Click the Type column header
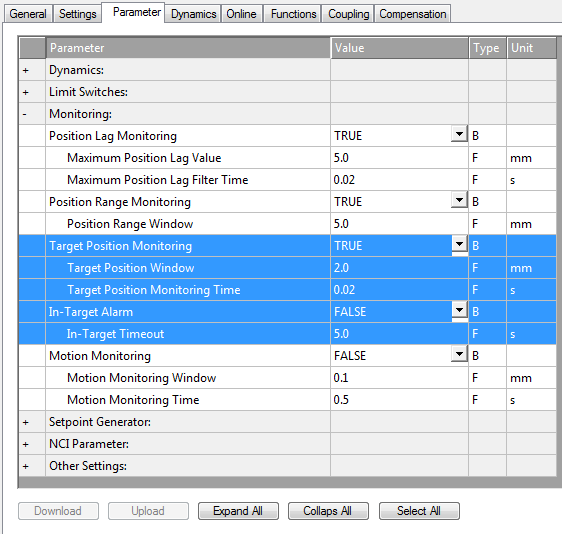 (x=487, y=48)
